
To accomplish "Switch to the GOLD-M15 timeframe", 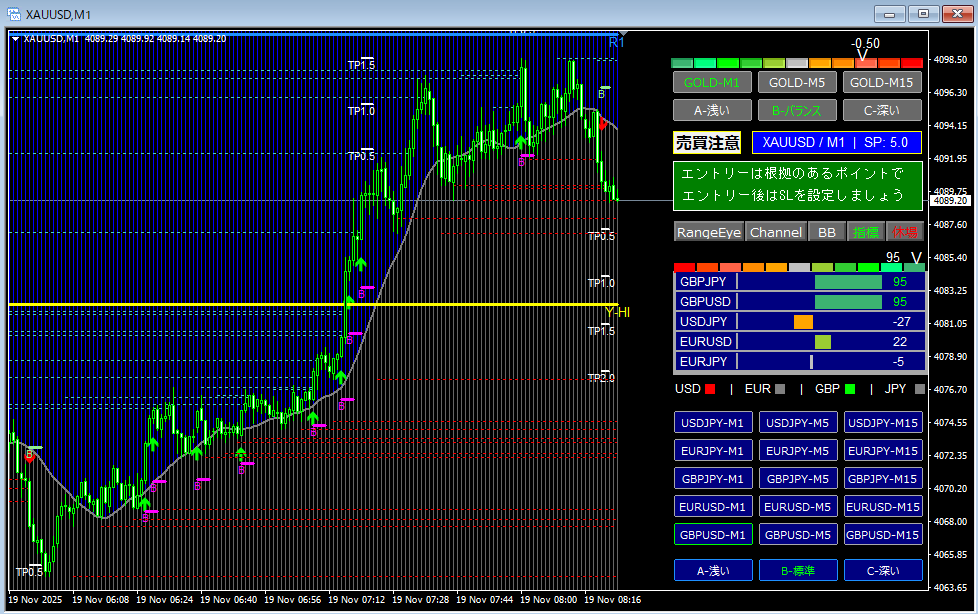I will [x=882, y=82].
